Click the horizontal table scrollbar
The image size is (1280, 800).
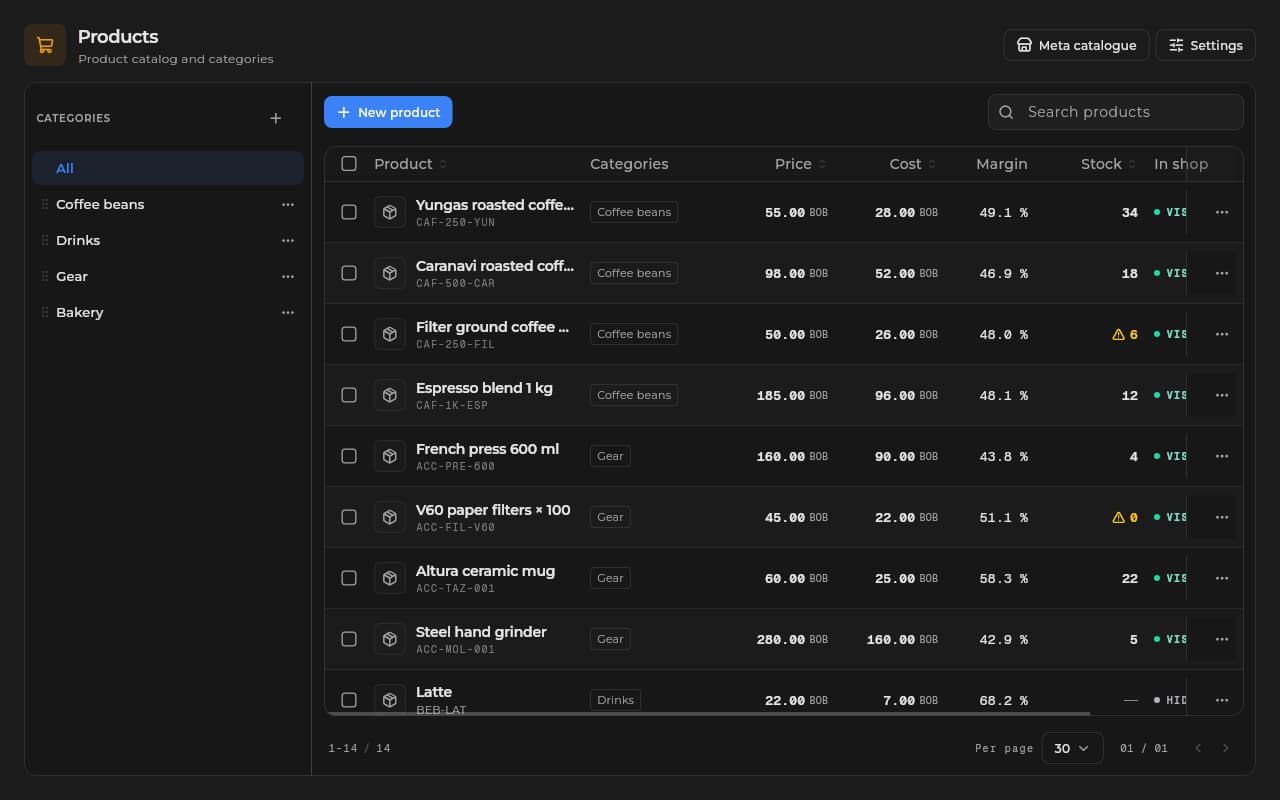click(708, 713)
